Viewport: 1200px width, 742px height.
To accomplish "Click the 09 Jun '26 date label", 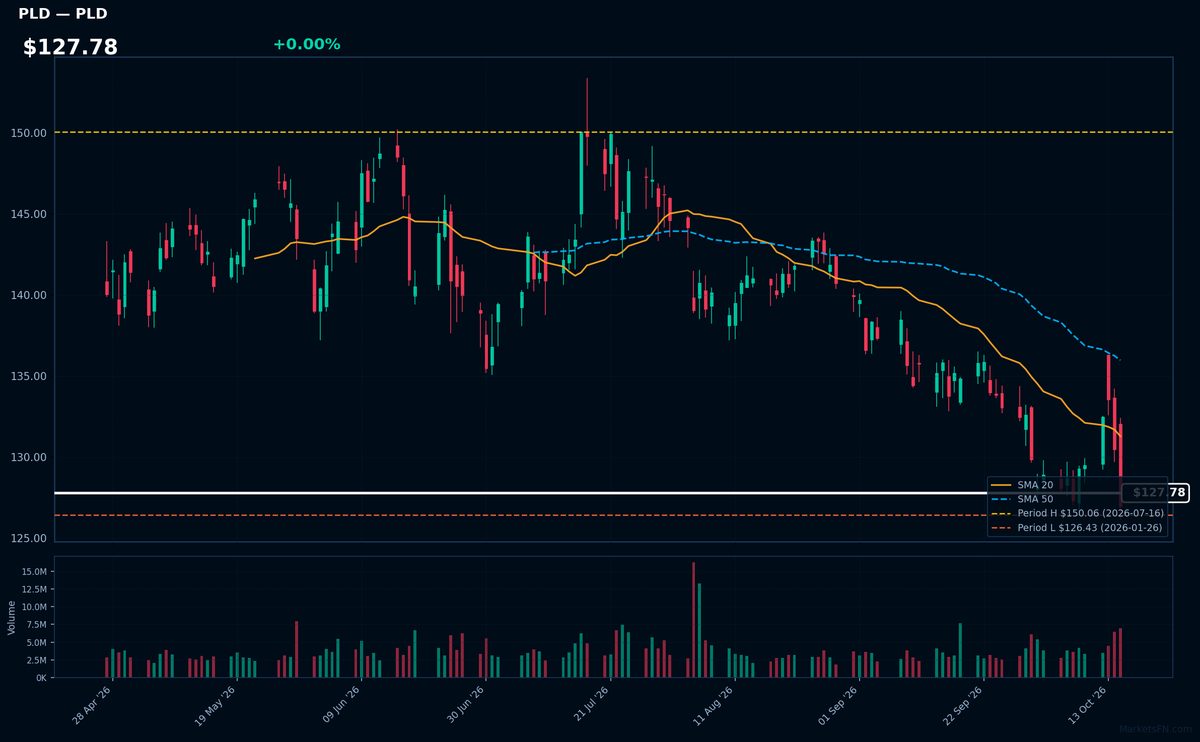I will 340,704.
